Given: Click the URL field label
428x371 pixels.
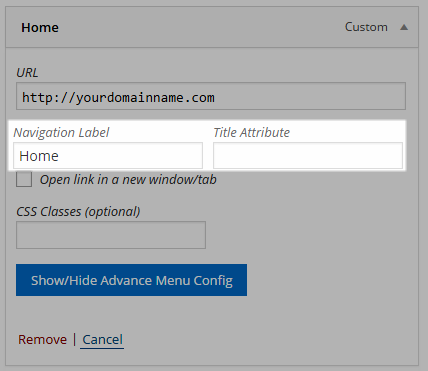Looking at the screenshot, I should tap(27, 72).
